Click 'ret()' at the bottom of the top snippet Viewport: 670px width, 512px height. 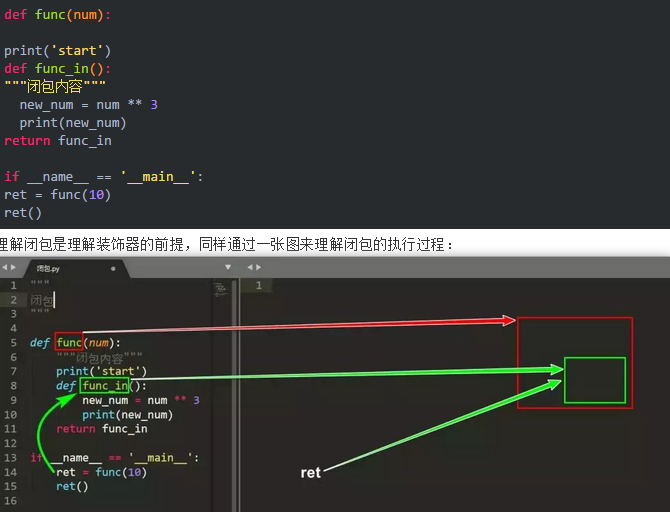(x=23, y=213)
